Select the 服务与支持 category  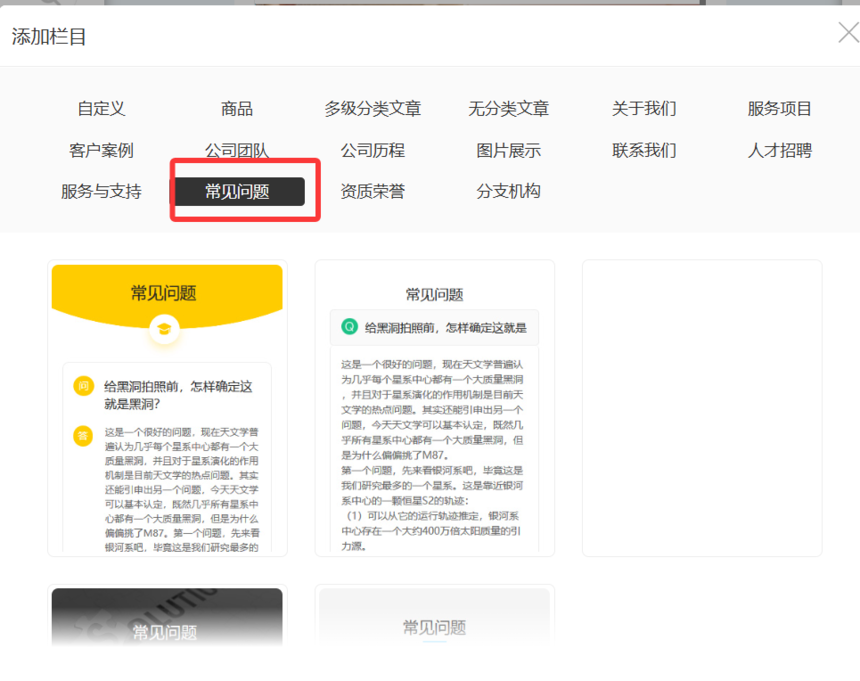point(101,191)
